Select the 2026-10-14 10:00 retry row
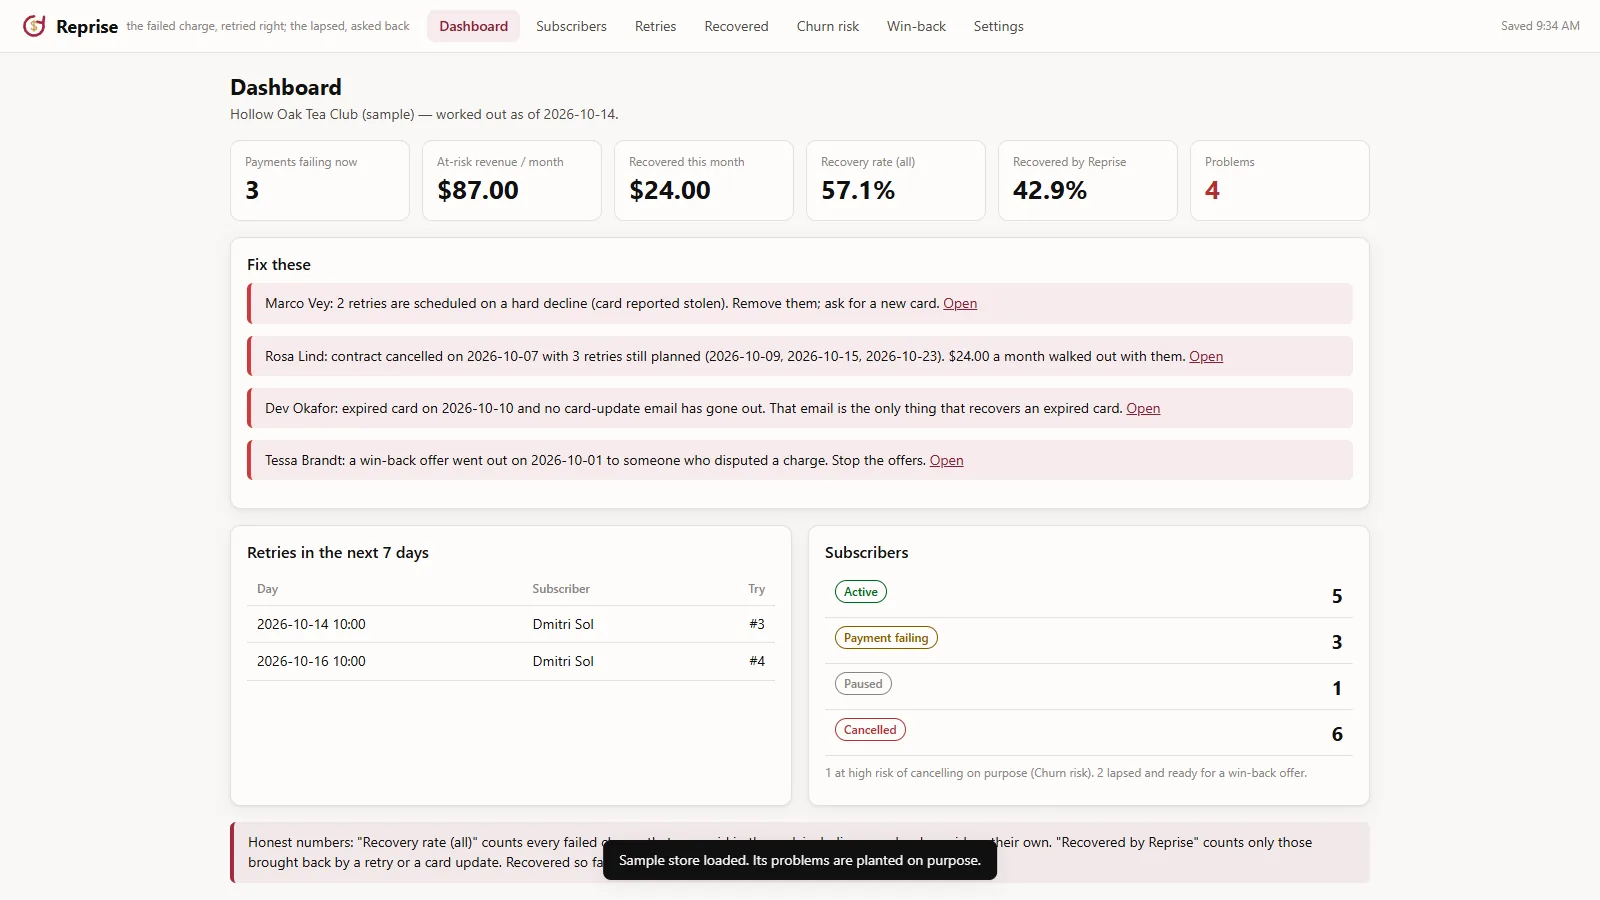The width and height of the screenshot is (1600, 900). [511, 624]
